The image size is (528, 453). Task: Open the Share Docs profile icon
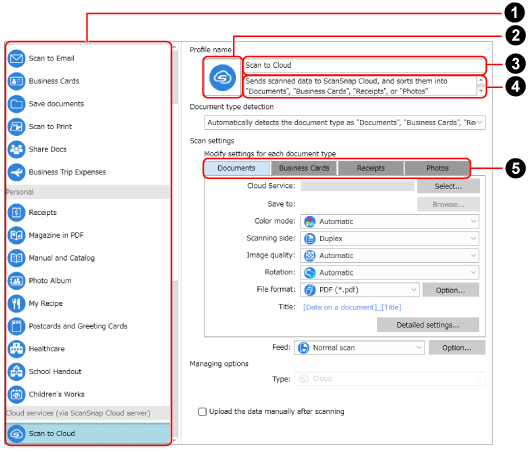pos(16,149)
